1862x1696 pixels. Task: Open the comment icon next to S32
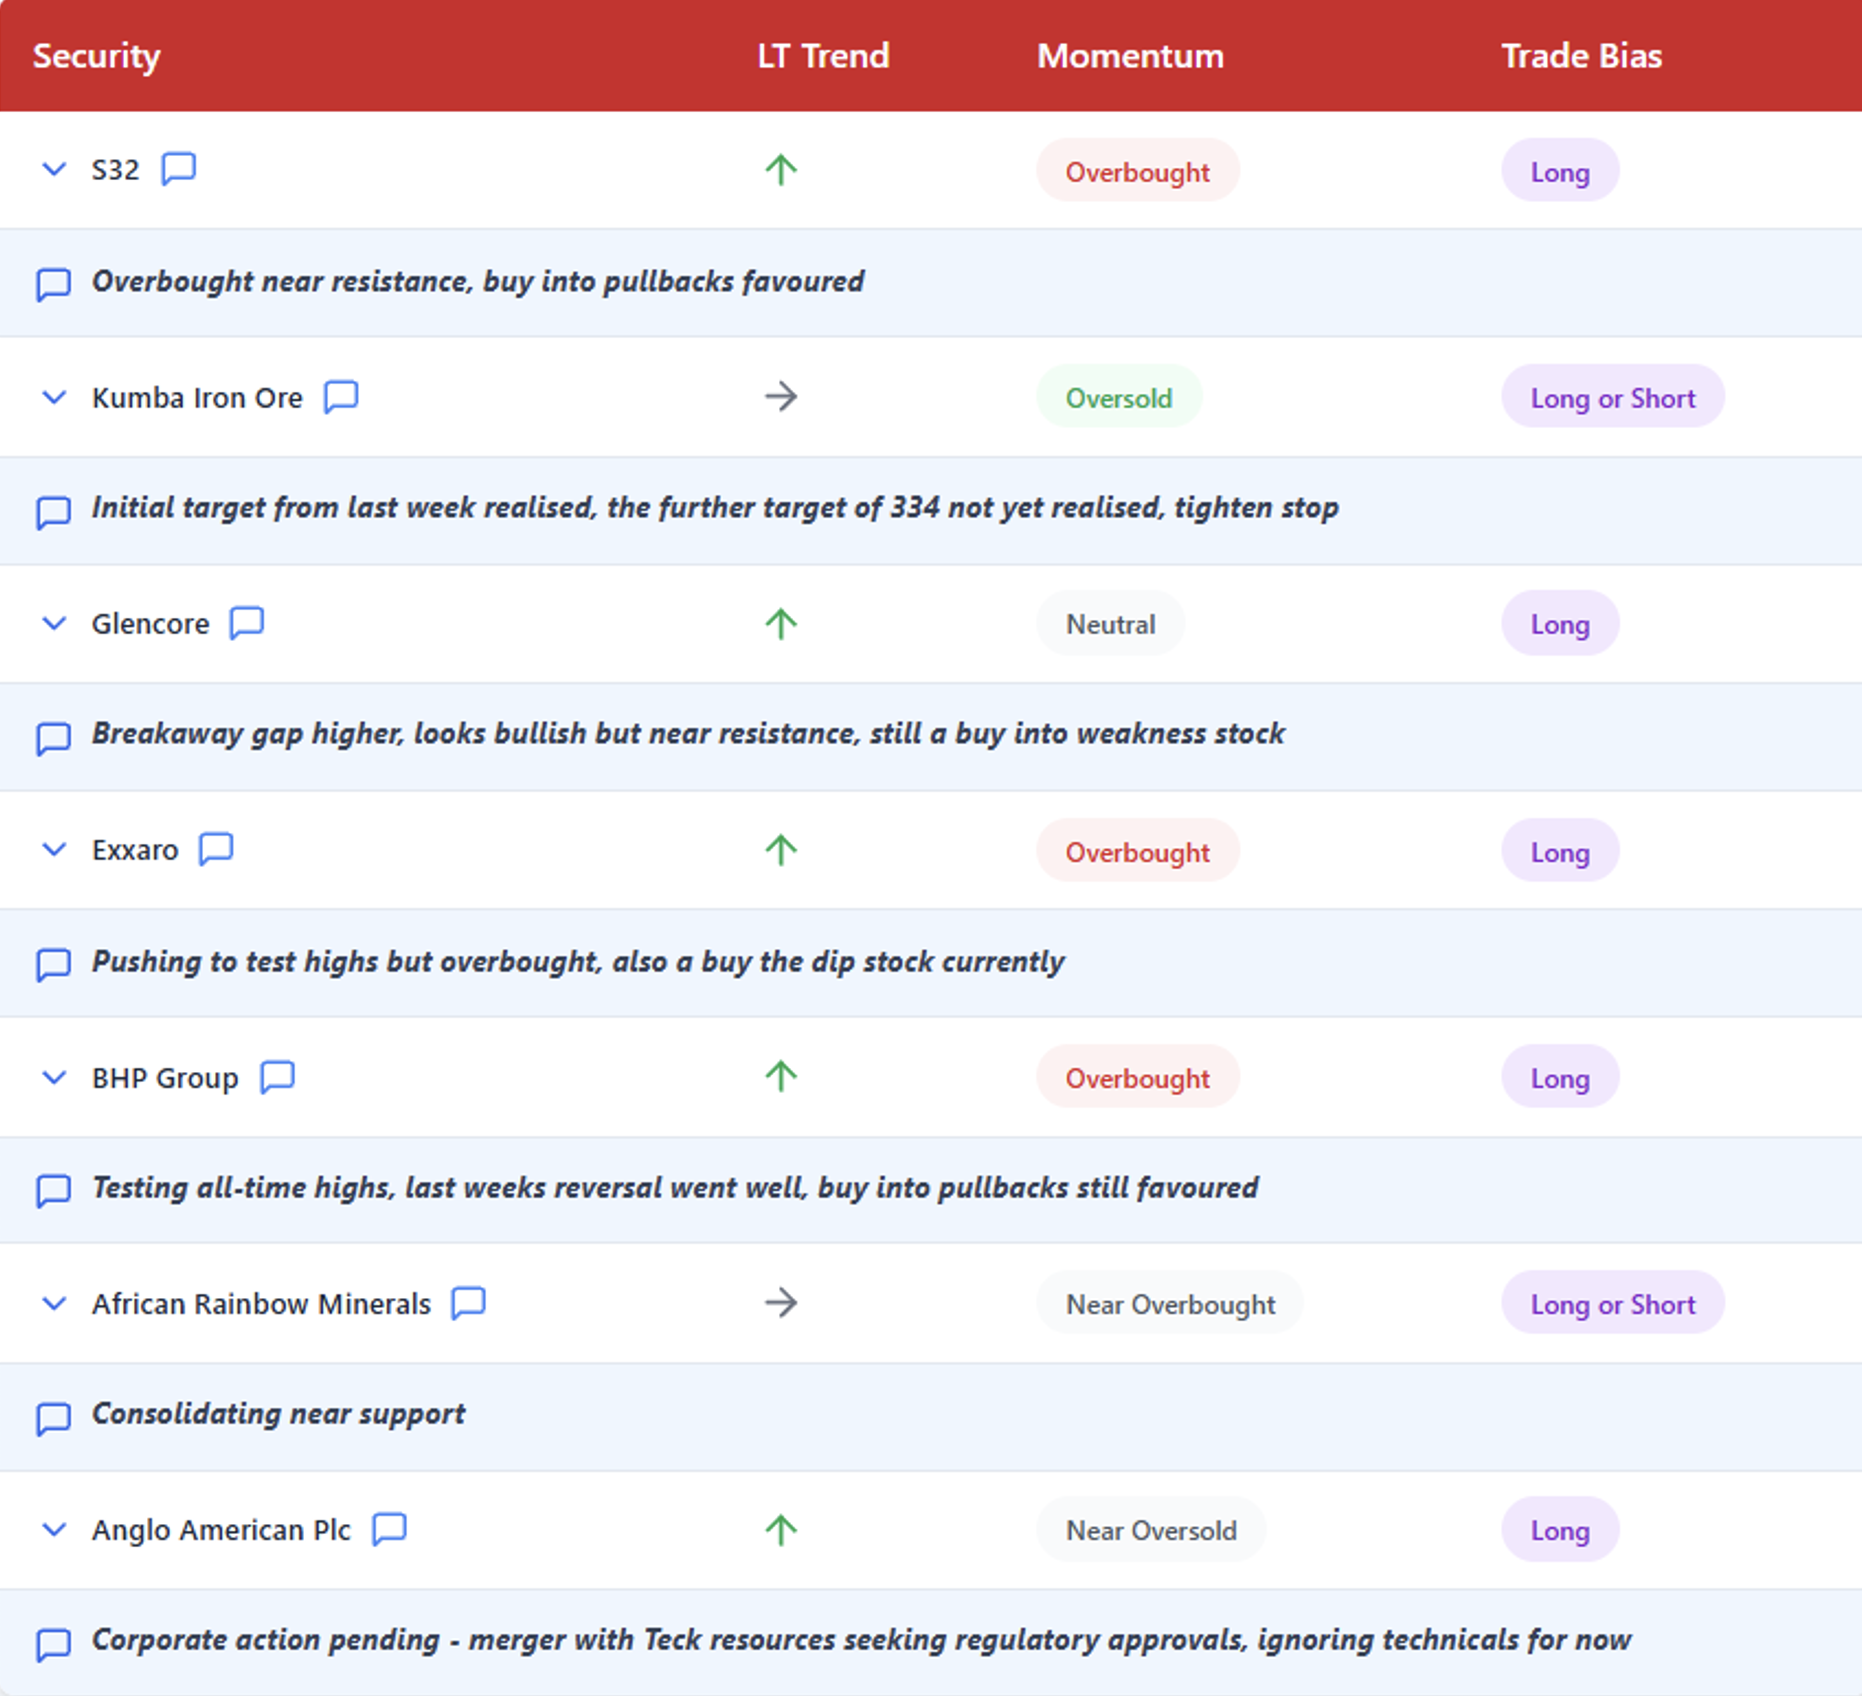click(x=179, y=168)
